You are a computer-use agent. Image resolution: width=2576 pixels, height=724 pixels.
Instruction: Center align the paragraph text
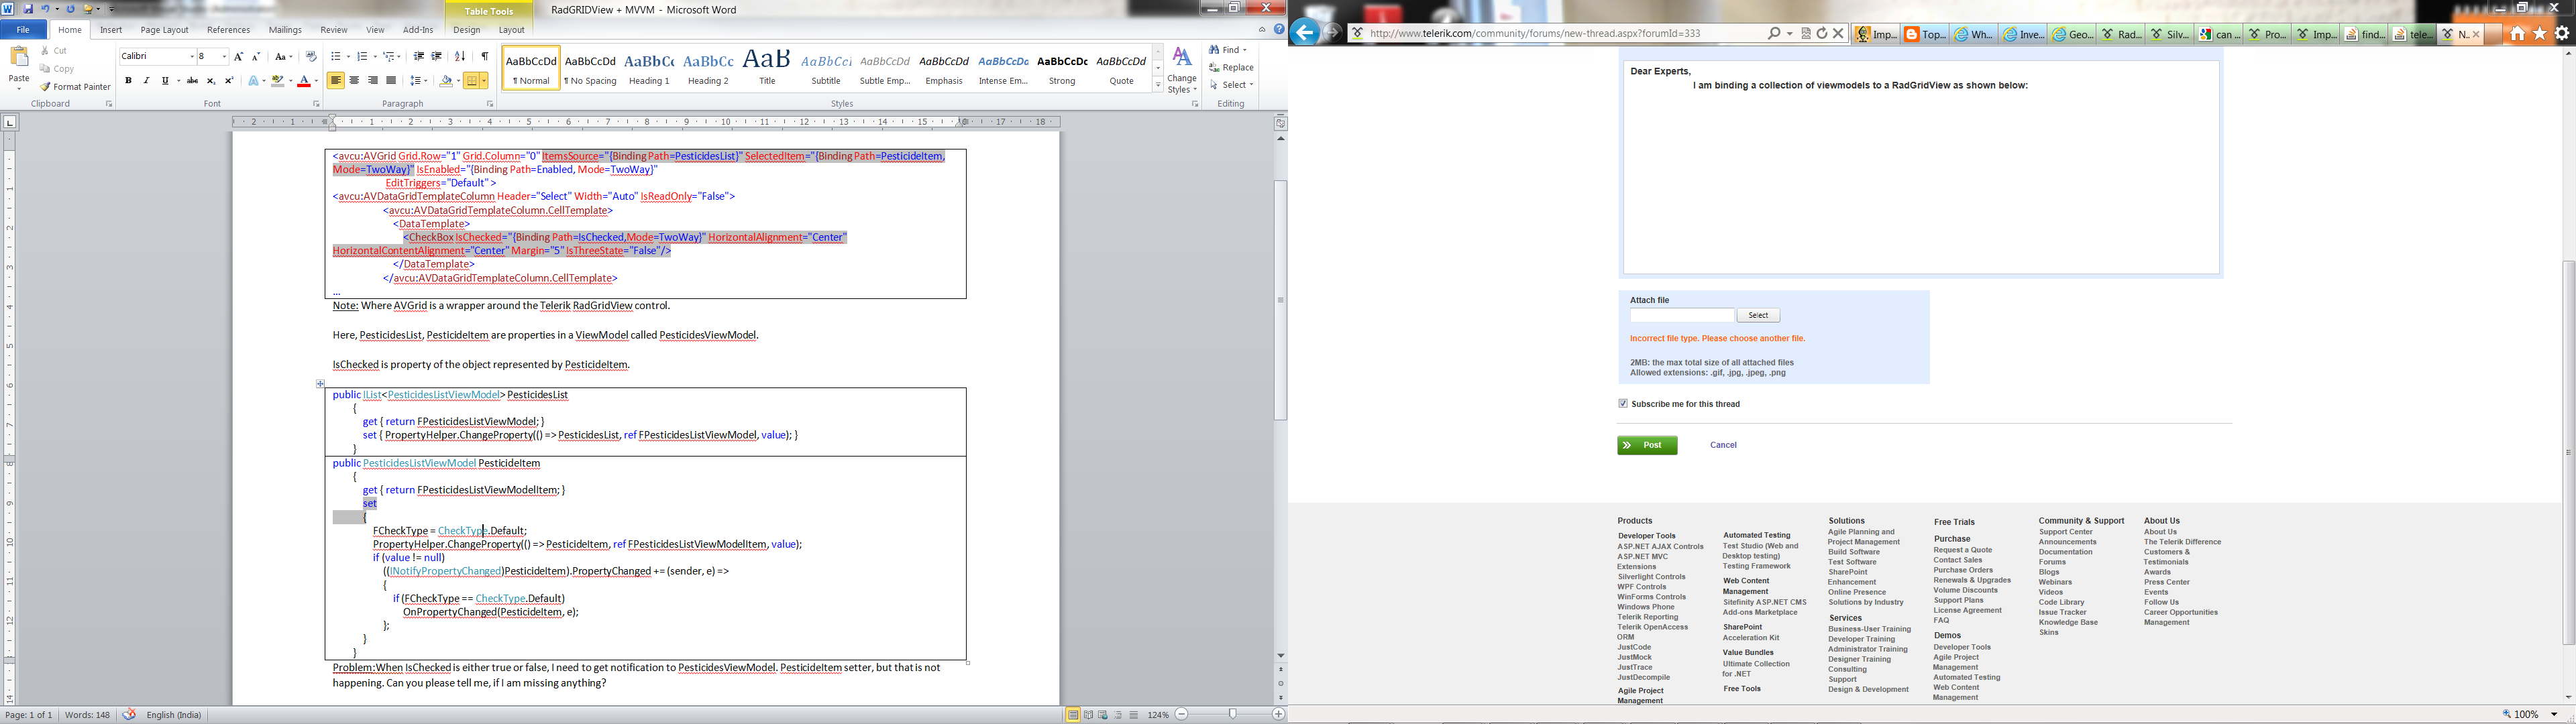pyautogui.click(x=354, y=81)
